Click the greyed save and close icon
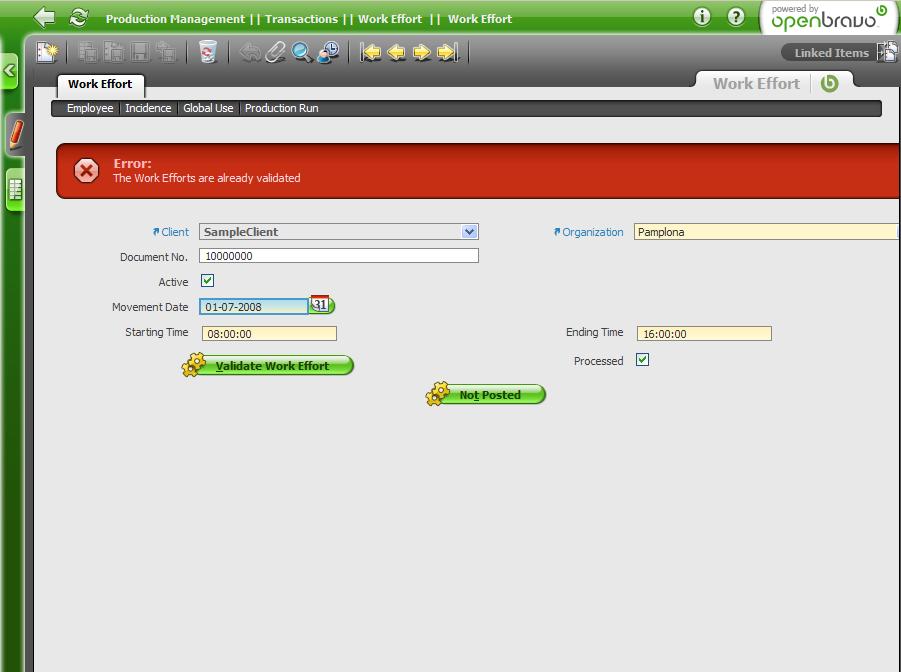Viewport: 901px width, 672px height. coord(165,52)
